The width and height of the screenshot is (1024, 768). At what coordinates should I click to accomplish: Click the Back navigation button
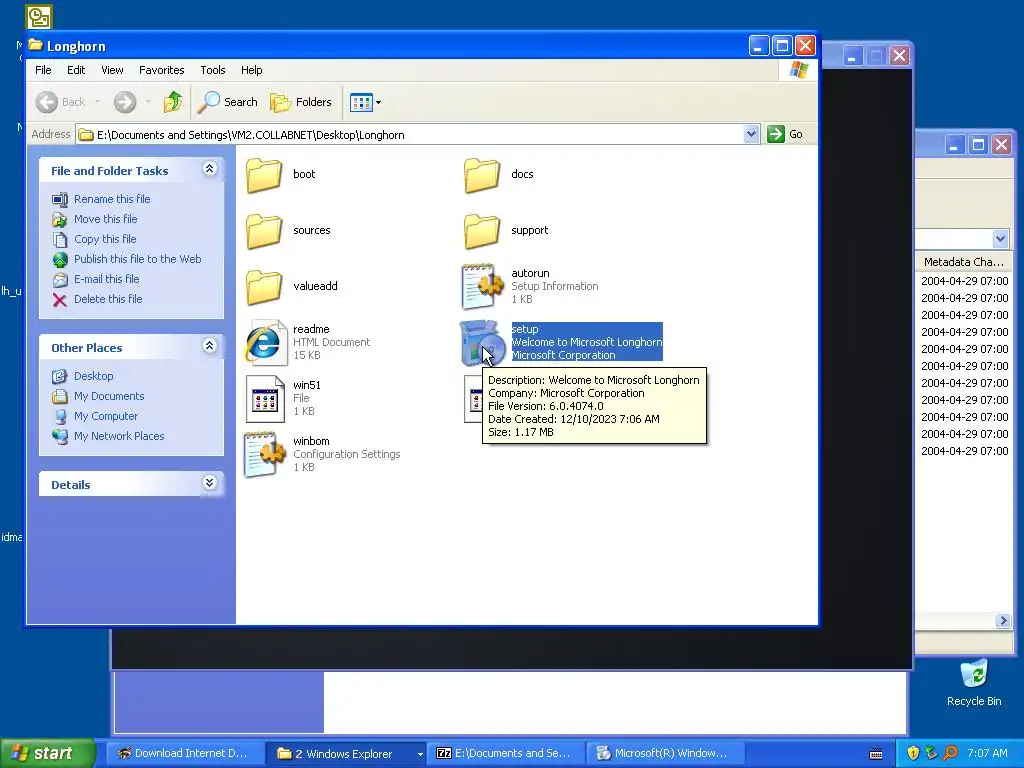61,102
